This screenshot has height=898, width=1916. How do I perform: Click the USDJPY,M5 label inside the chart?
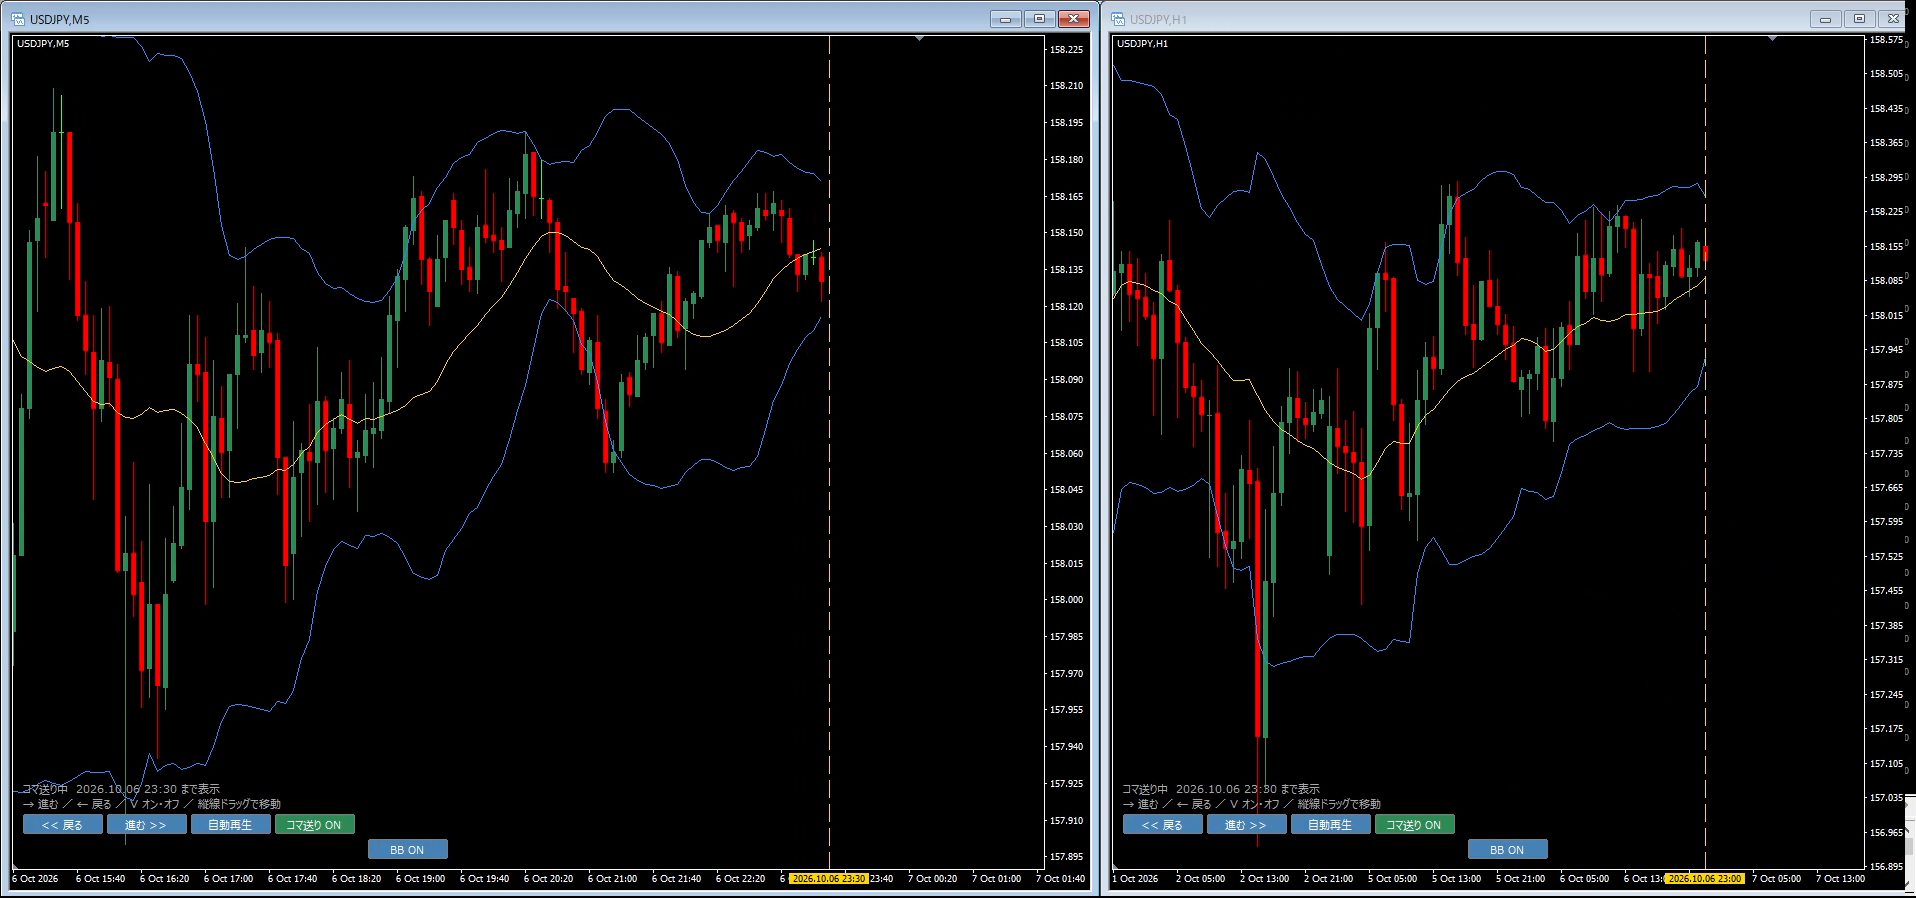pyautogui.click(x=43, y=44)
